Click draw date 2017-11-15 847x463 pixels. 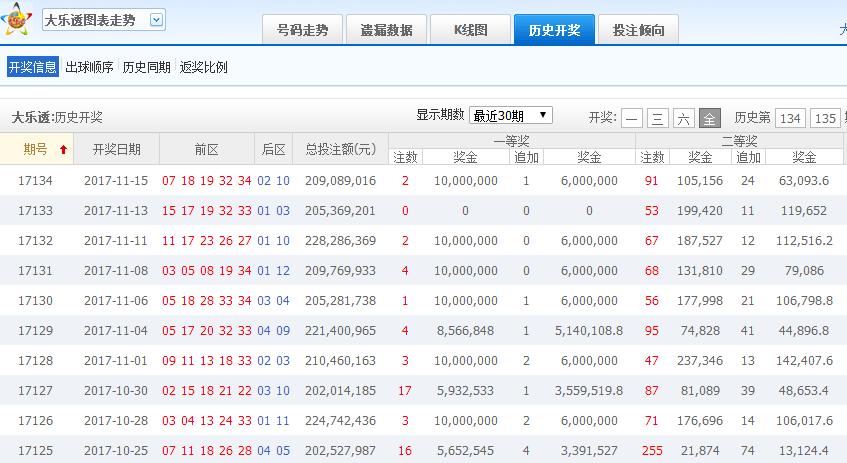click(116, 180)
